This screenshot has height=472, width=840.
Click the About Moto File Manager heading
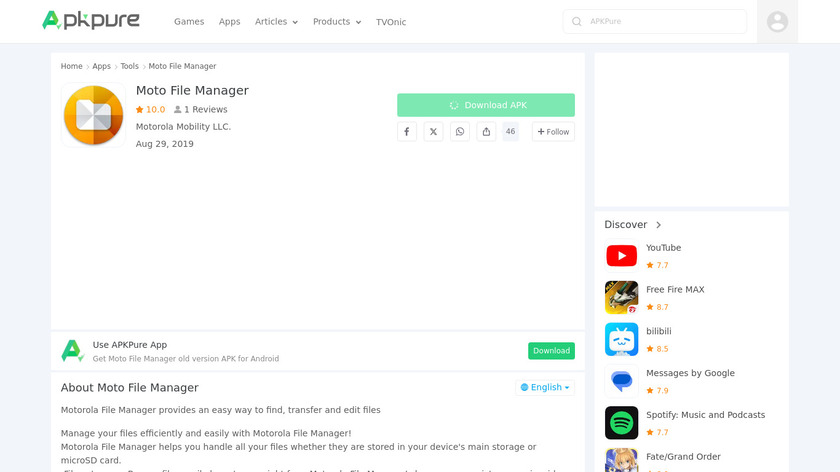[x=130, y=388]
